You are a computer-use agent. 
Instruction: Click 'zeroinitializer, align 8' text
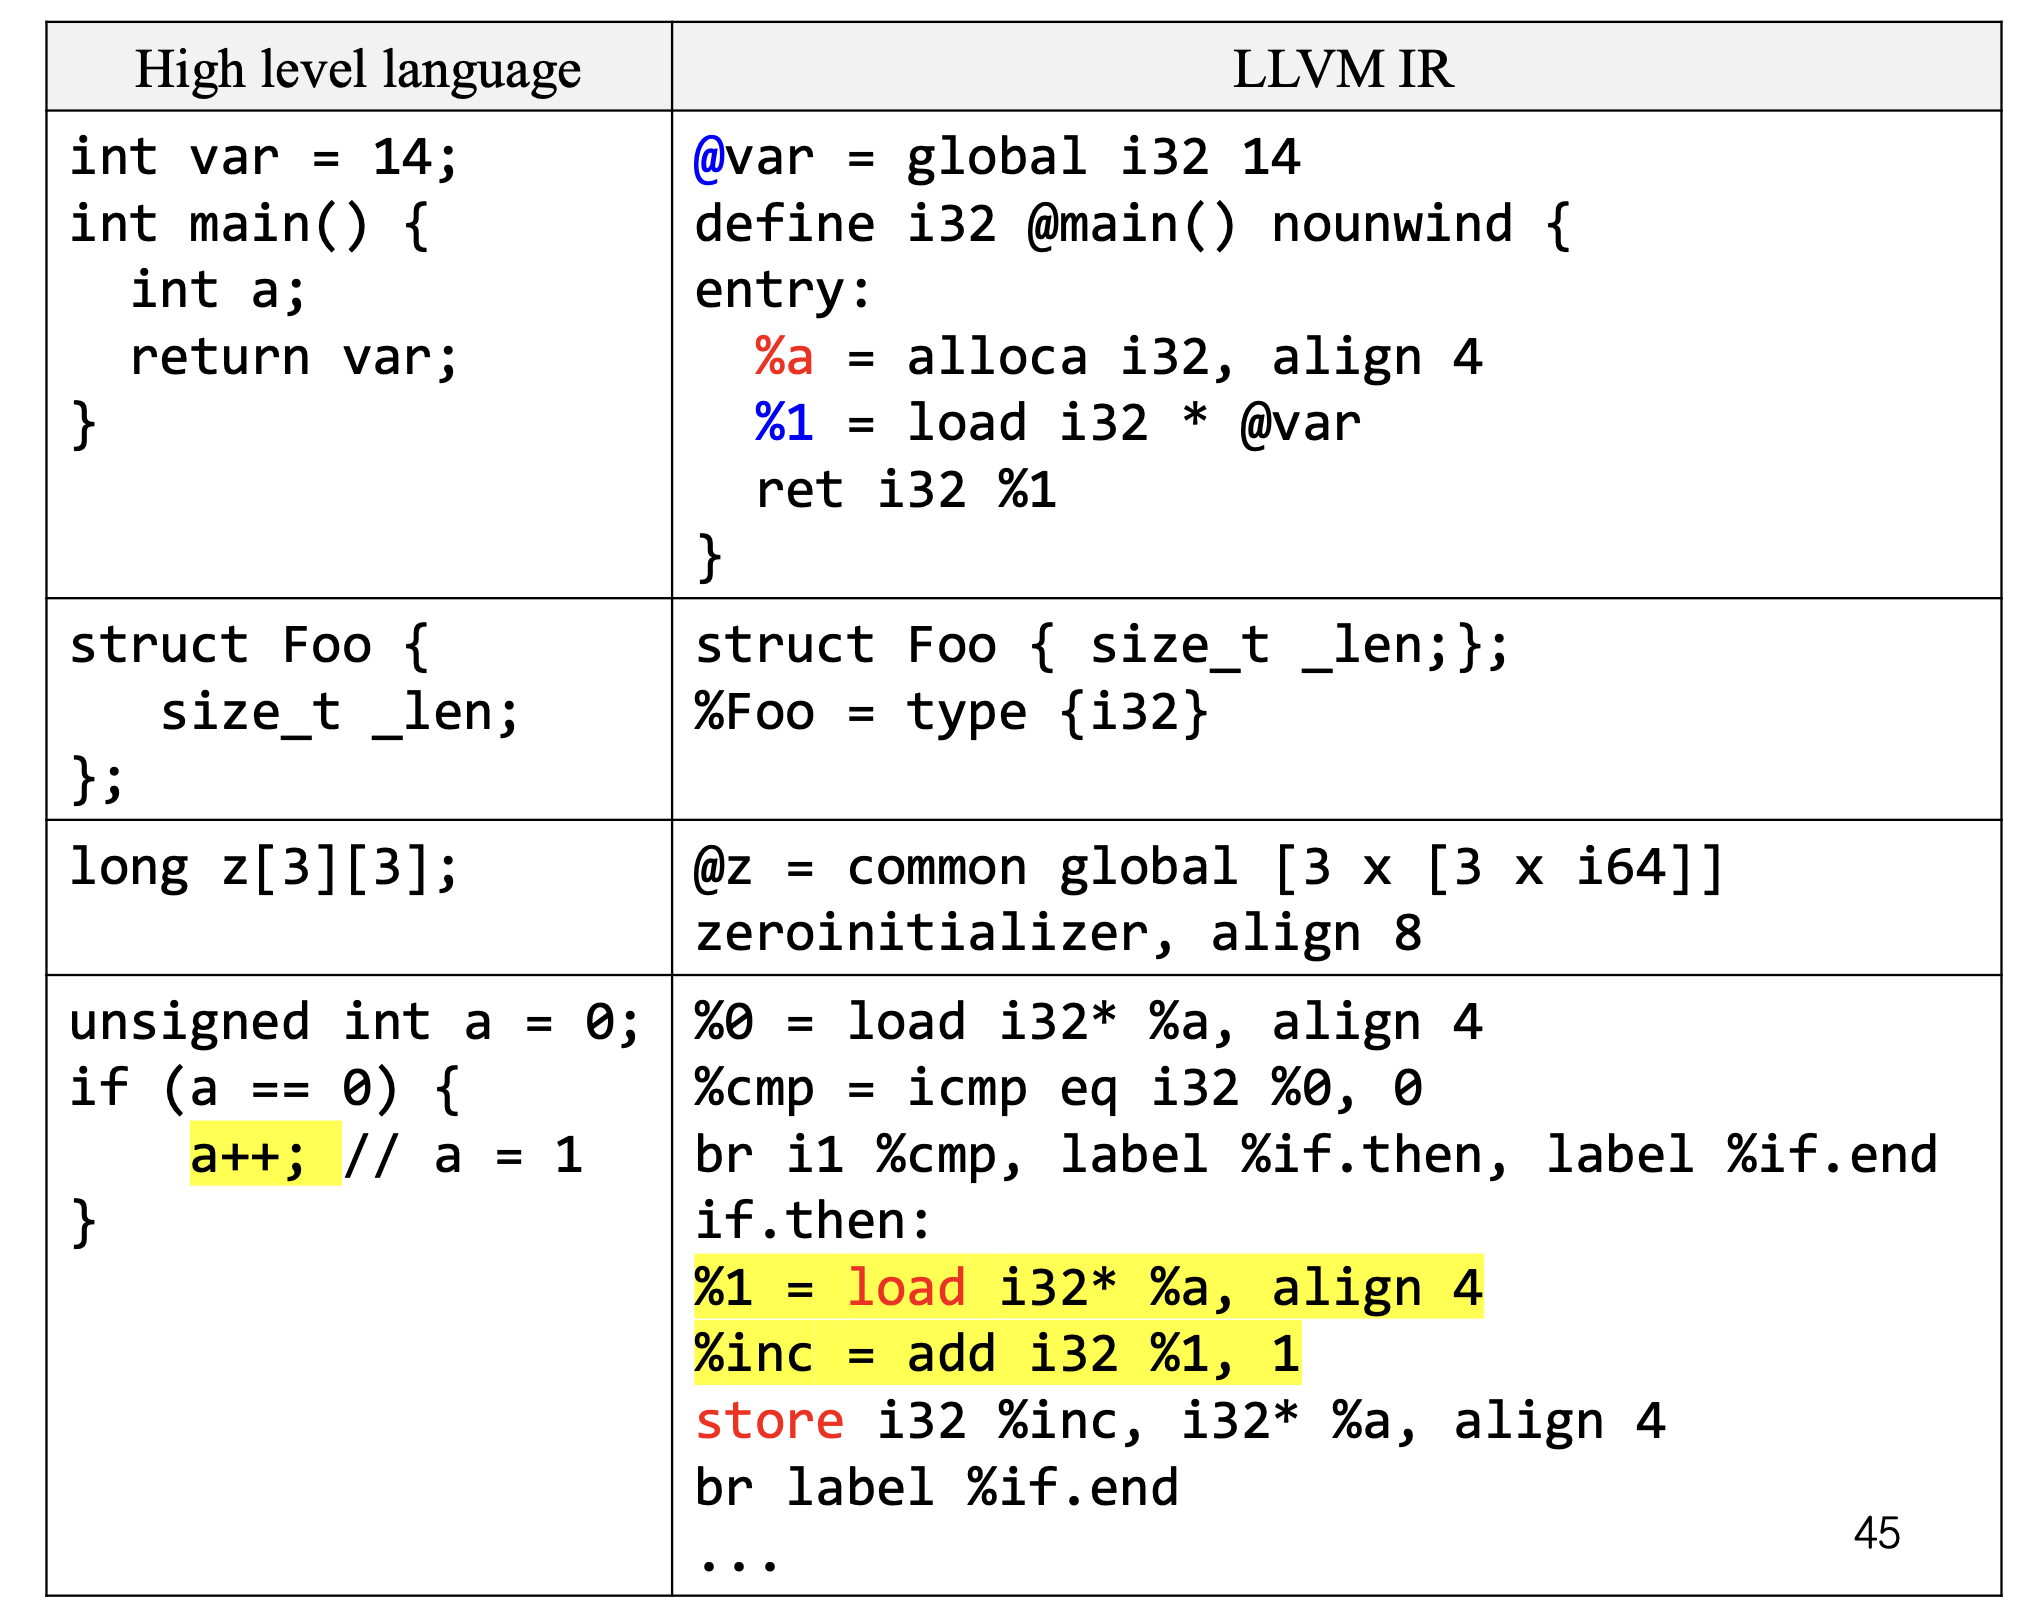(x=1058, y=934)
